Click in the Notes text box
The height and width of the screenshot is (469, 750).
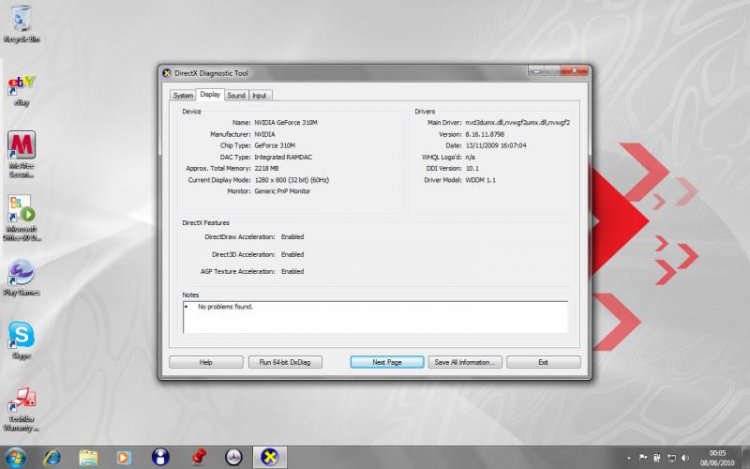(x=374, y=316)
